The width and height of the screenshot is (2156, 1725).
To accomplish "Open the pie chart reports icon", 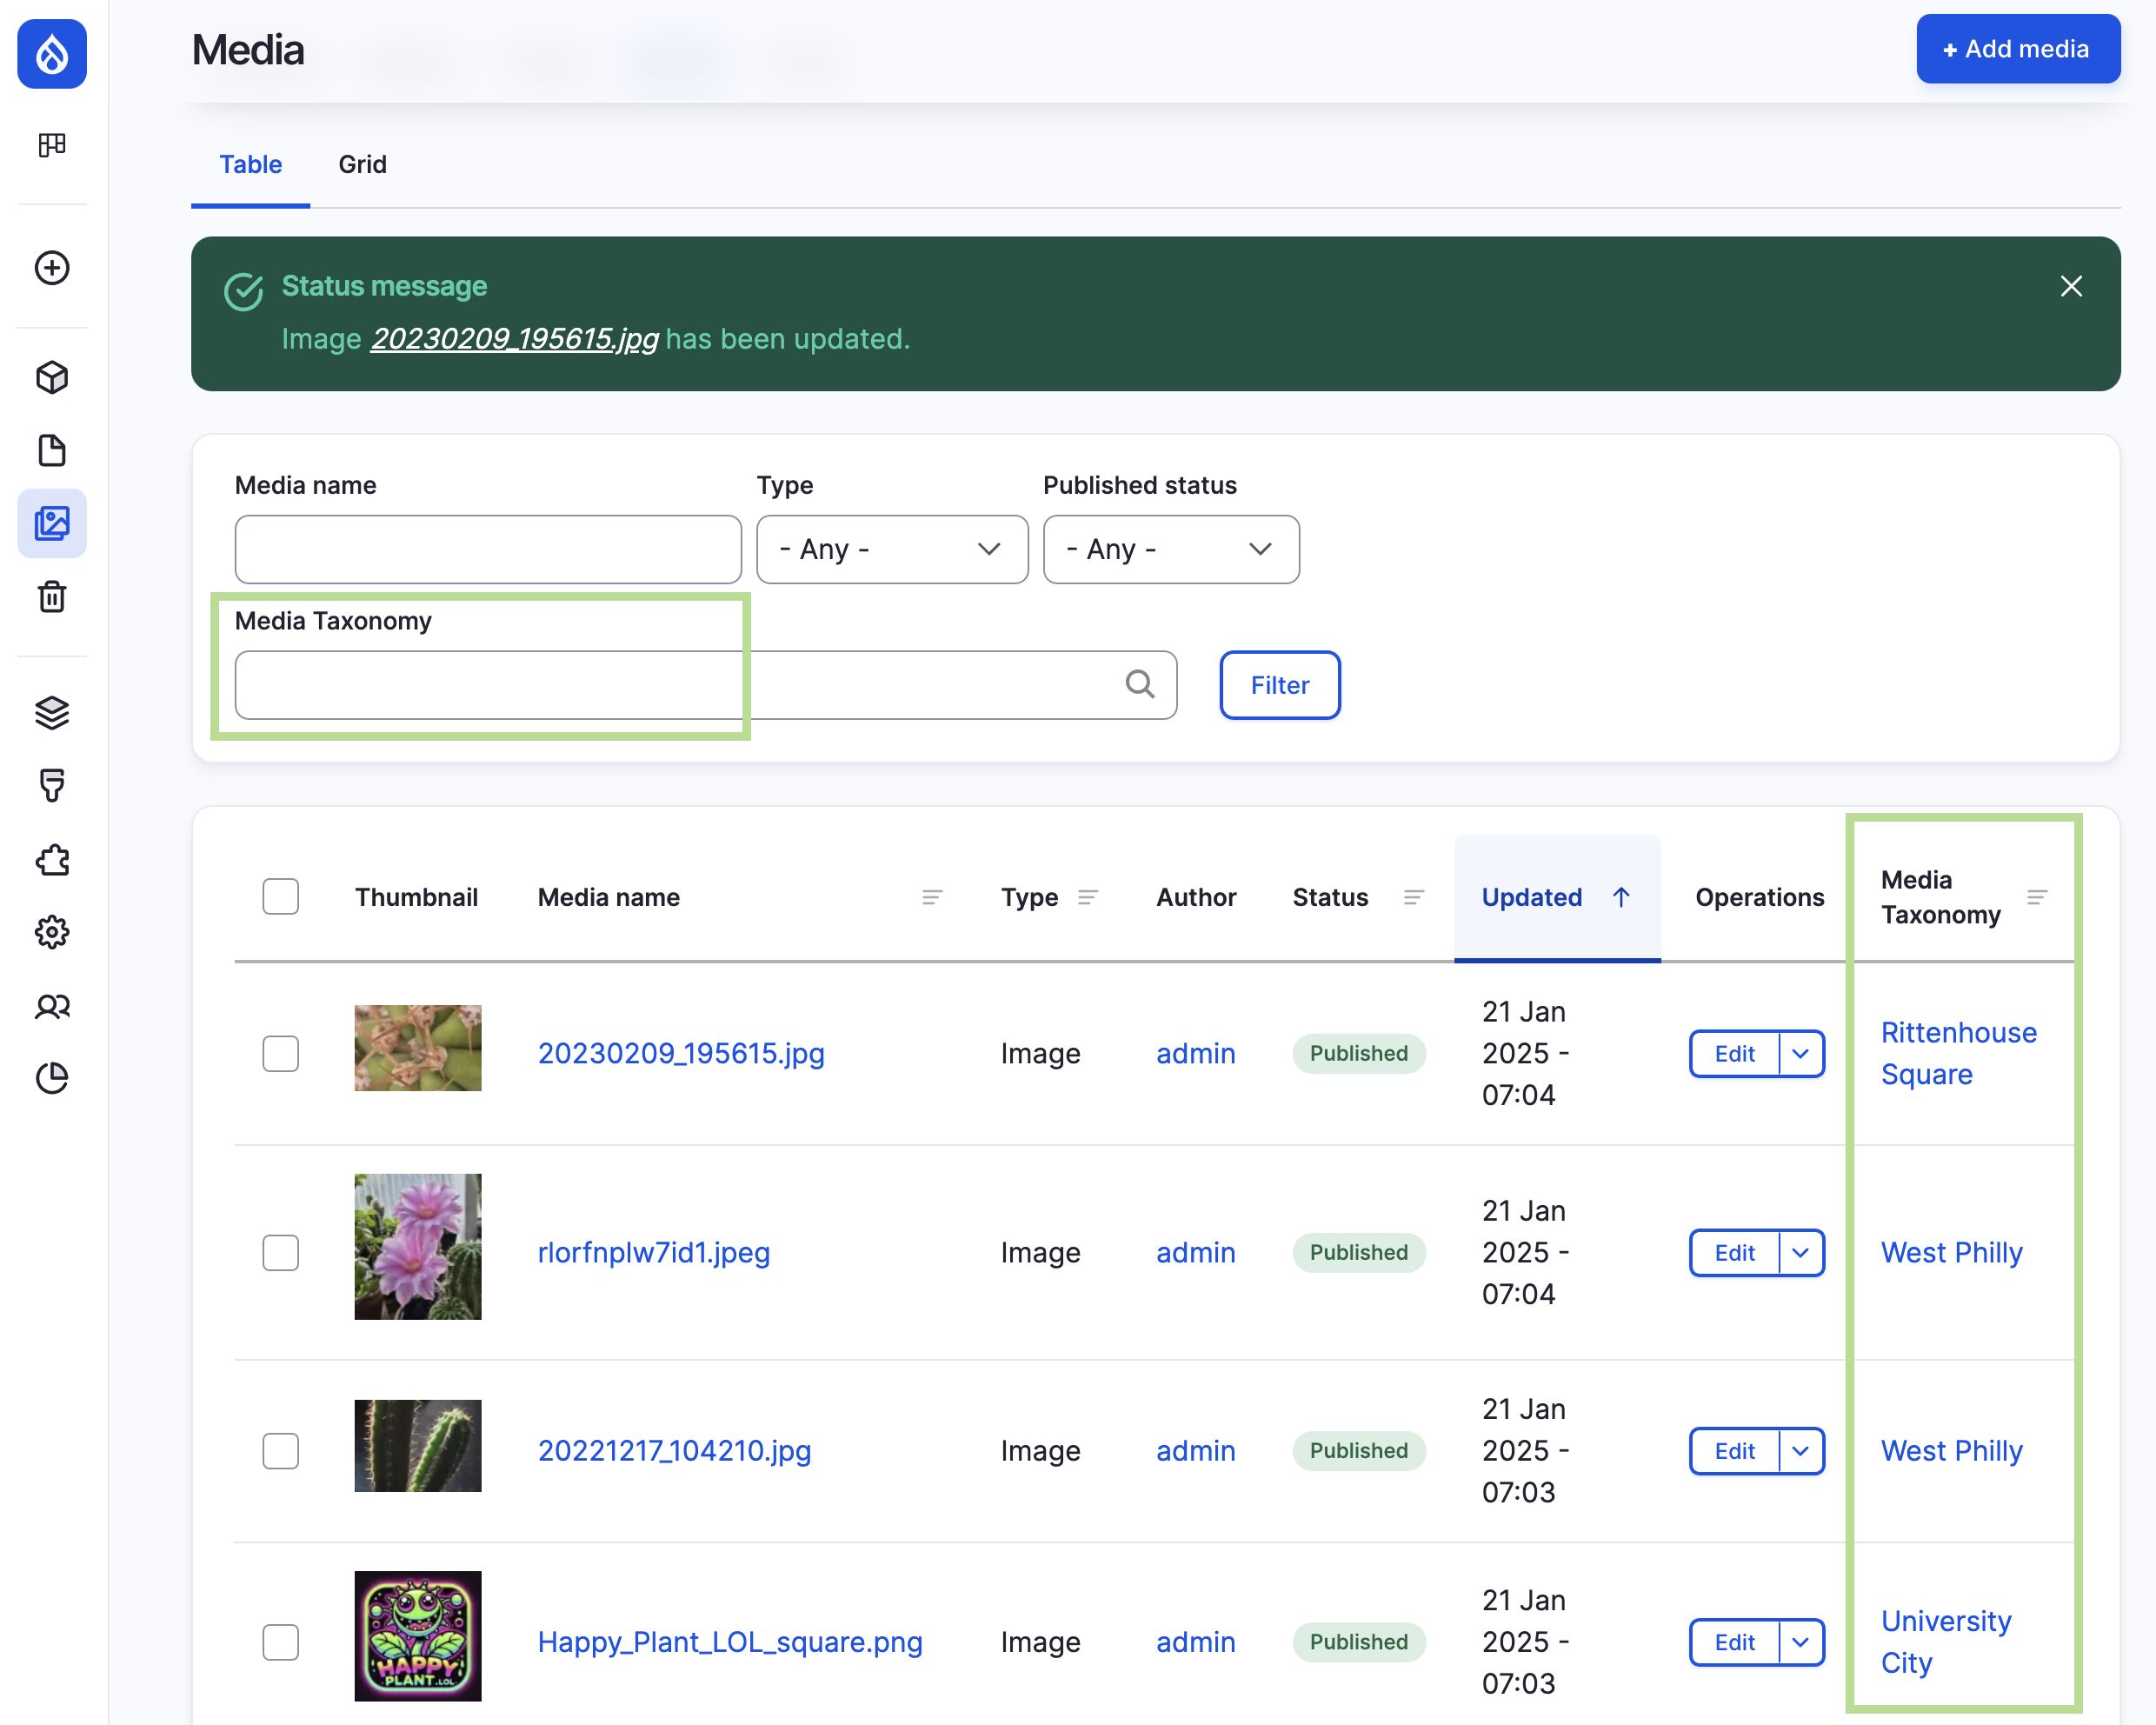I will click(52, 1078).
